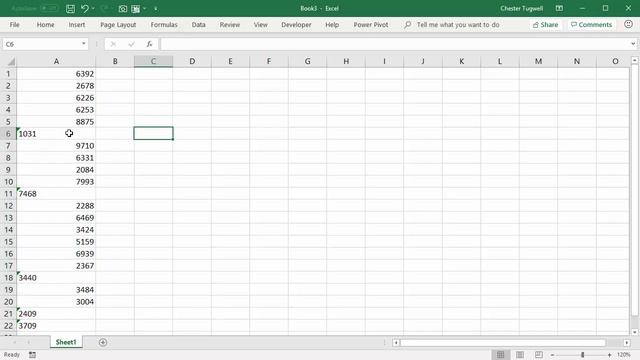
Task: Open the Review tab
Action: coord(230,24)
